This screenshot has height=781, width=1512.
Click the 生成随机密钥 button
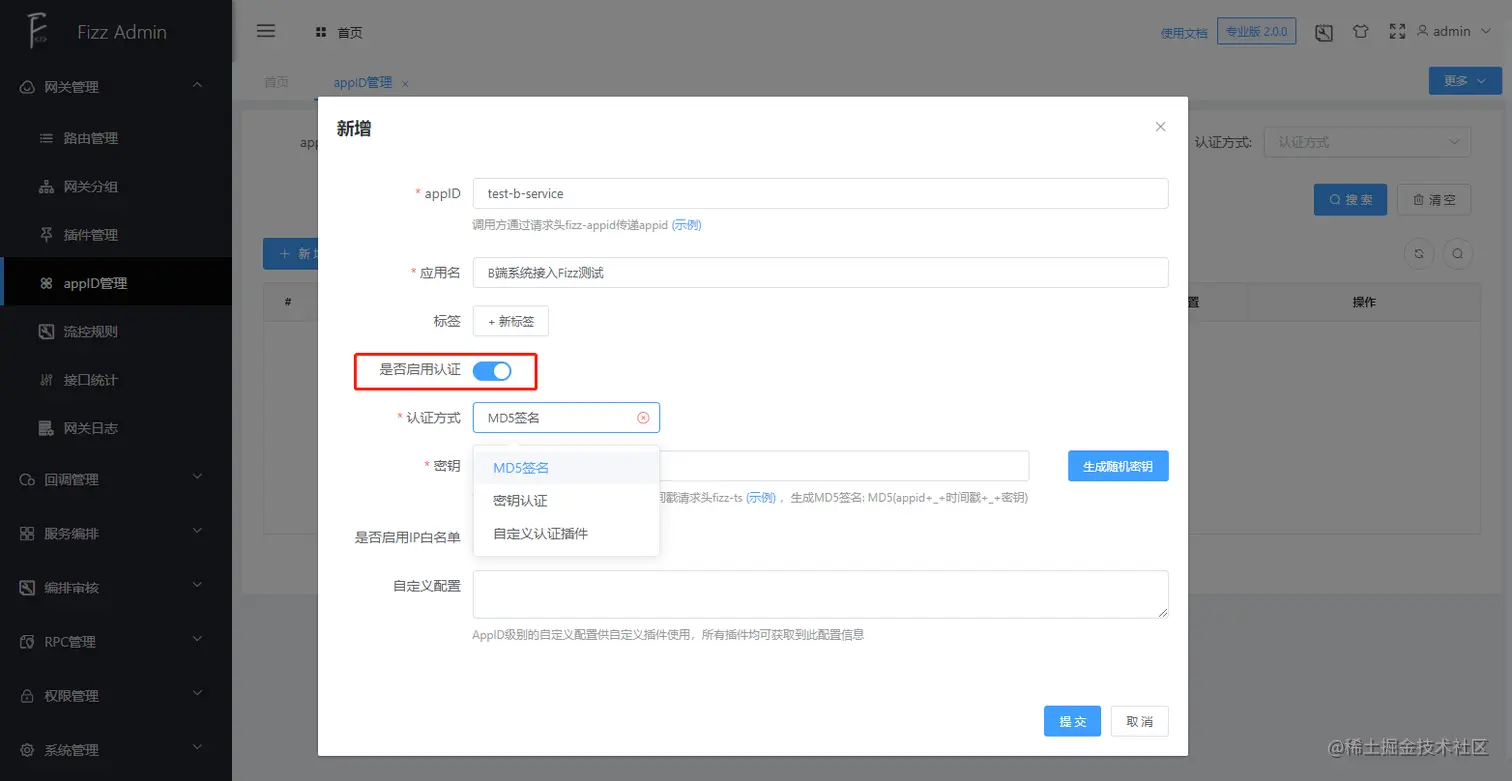coord(1117,466)
